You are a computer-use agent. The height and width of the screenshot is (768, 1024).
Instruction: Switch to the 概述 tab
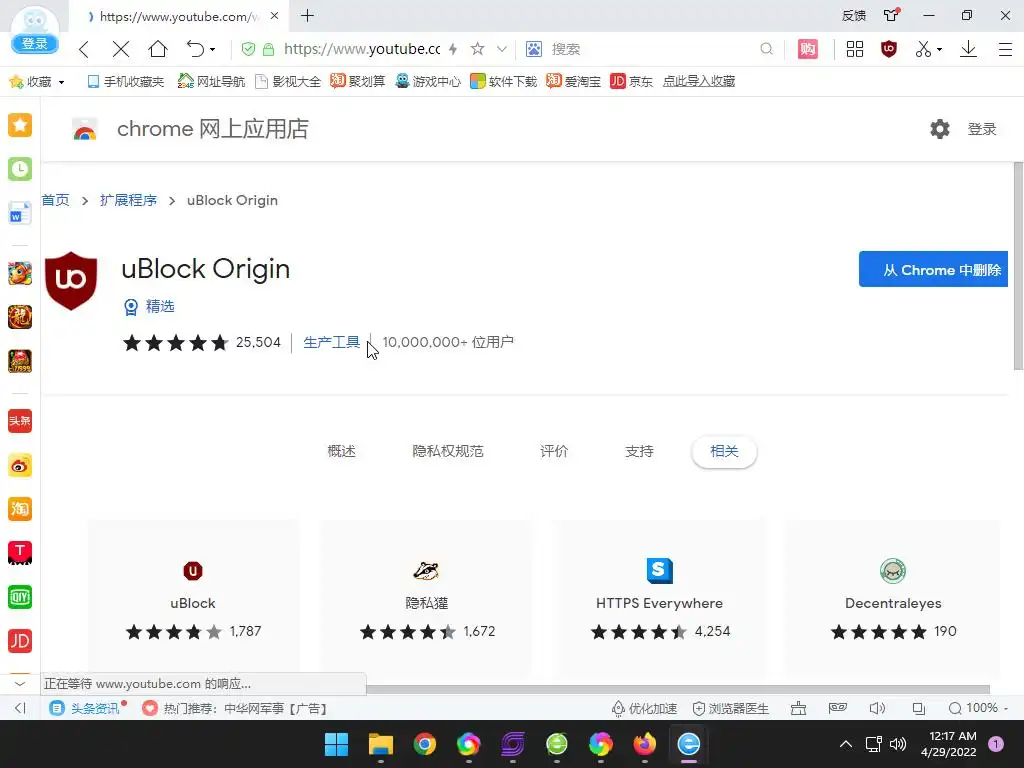[342, 451]
